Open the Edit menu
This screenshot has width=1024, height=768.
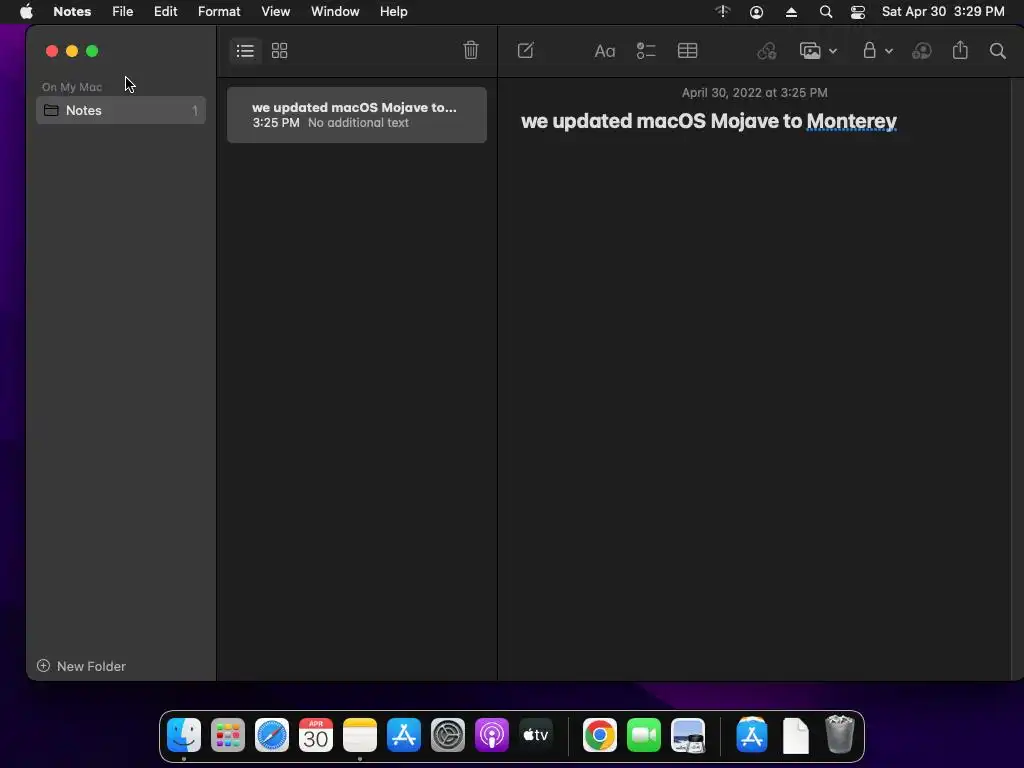pos(165,11)
